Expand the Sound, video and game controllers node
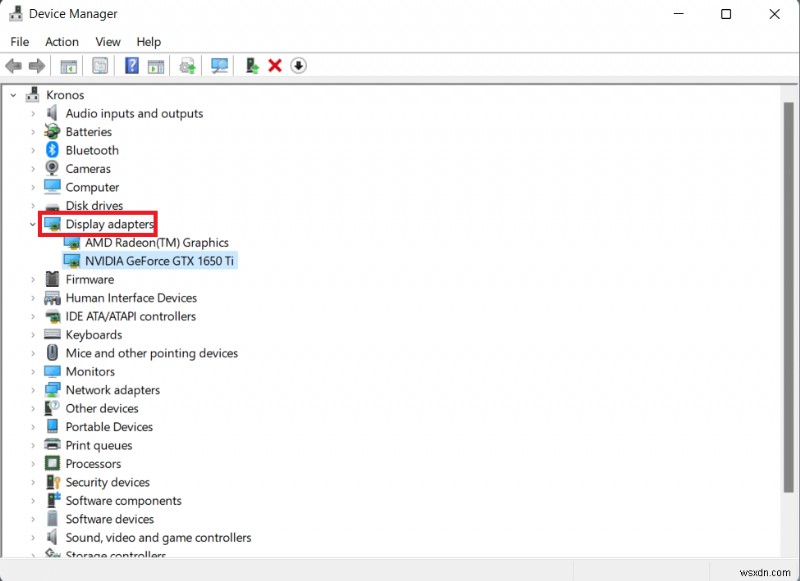 click(x=31, y=537)
